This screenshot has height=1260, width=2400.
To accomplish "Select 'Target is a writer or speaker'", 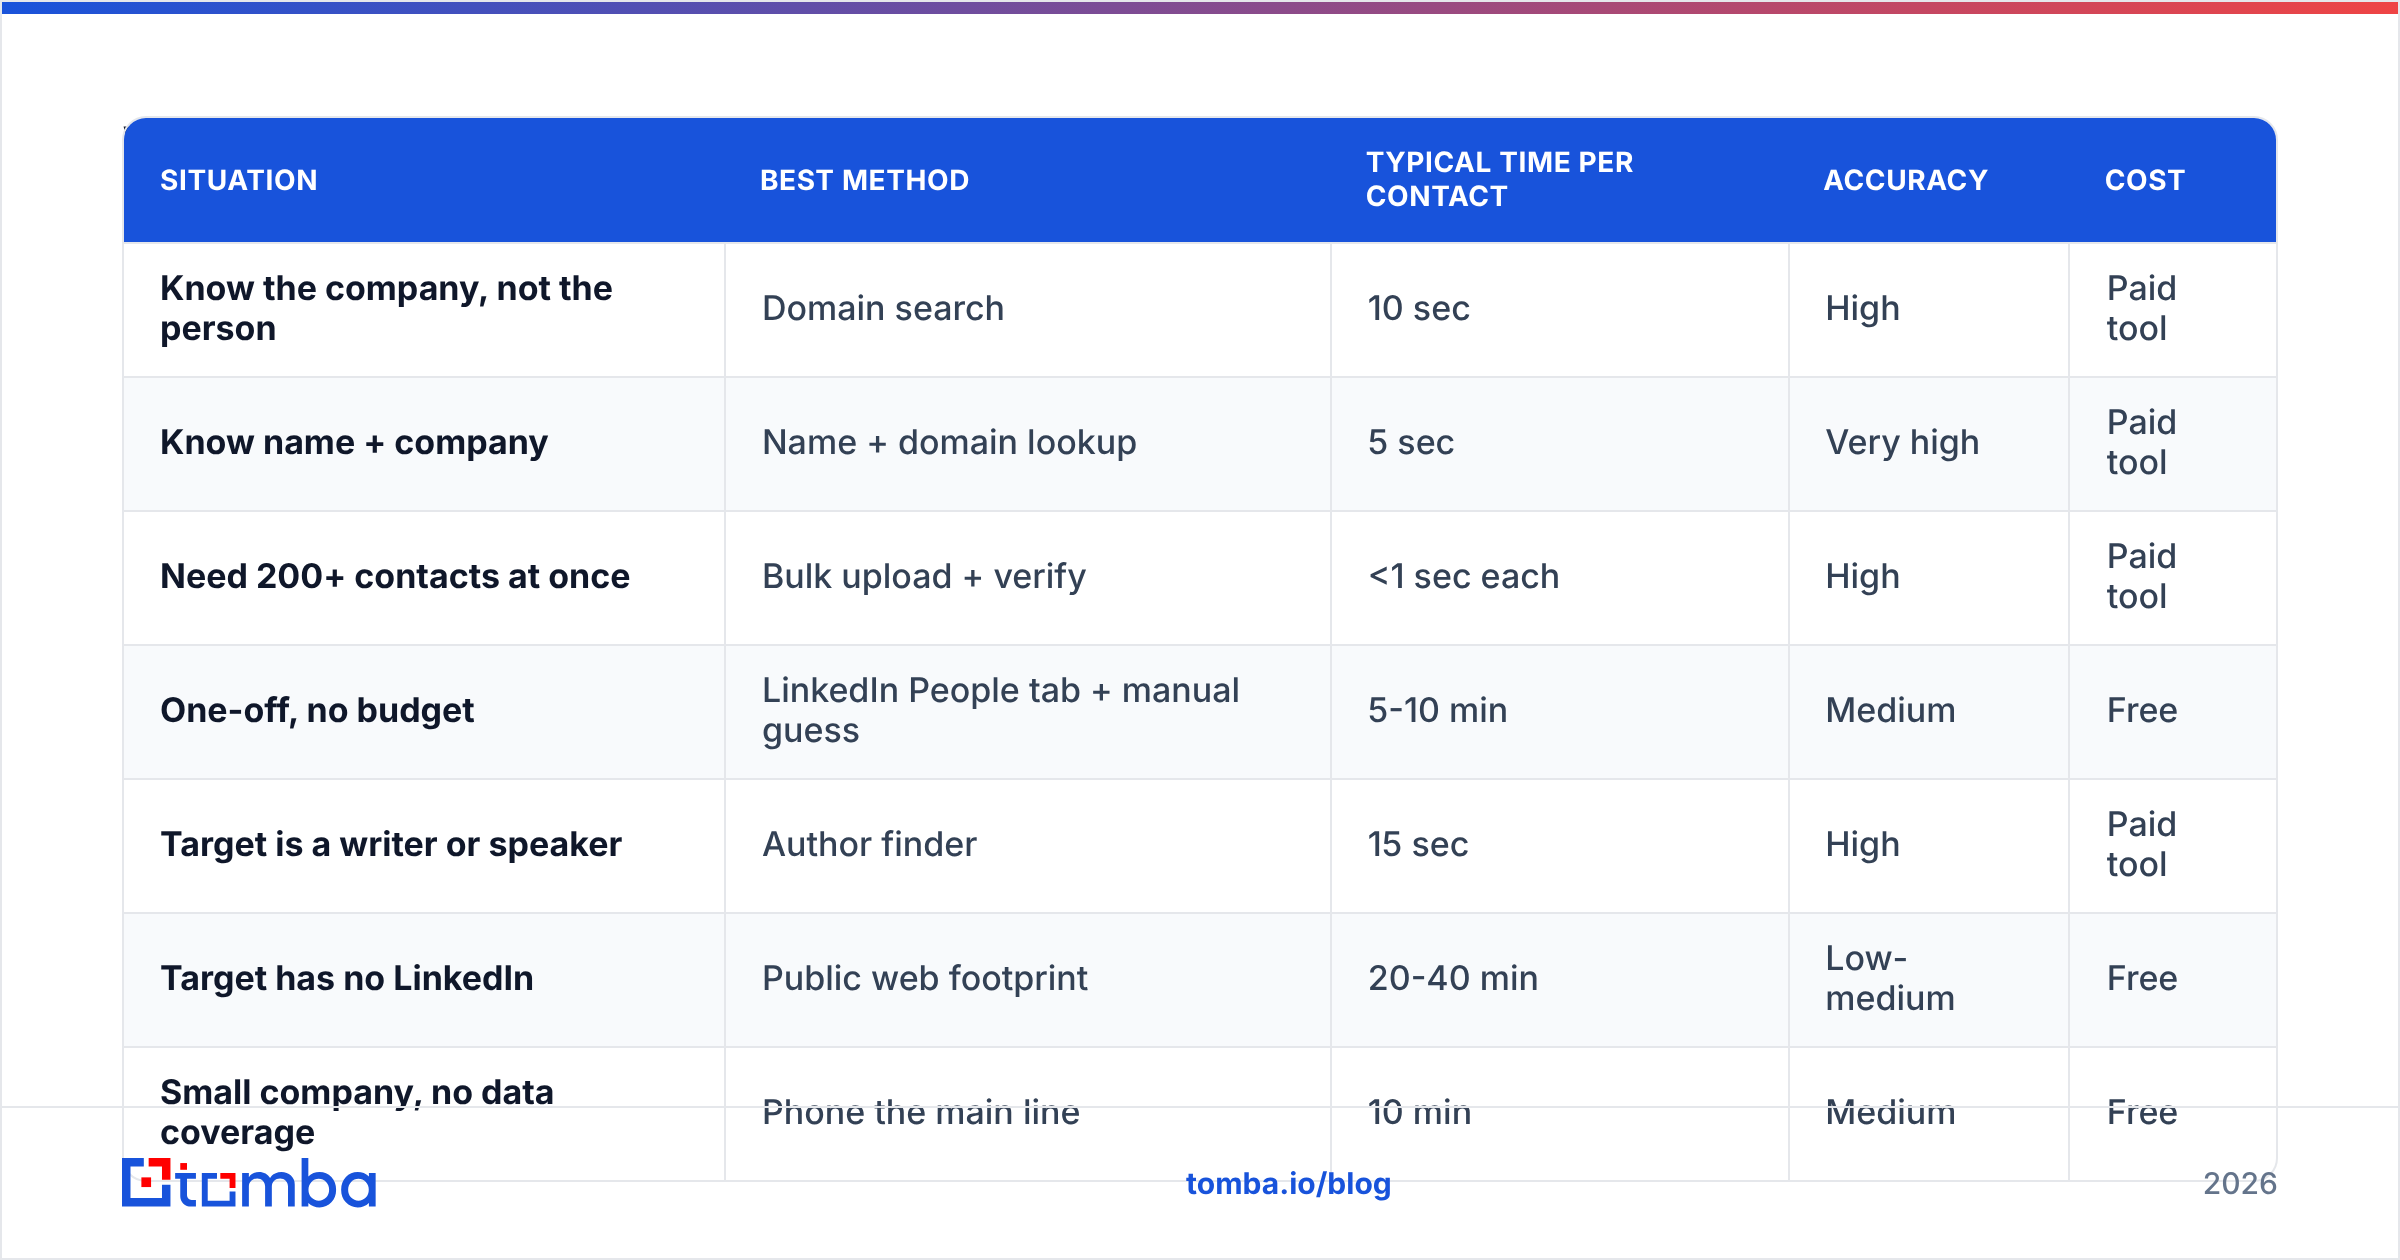I will click(391, 844).
